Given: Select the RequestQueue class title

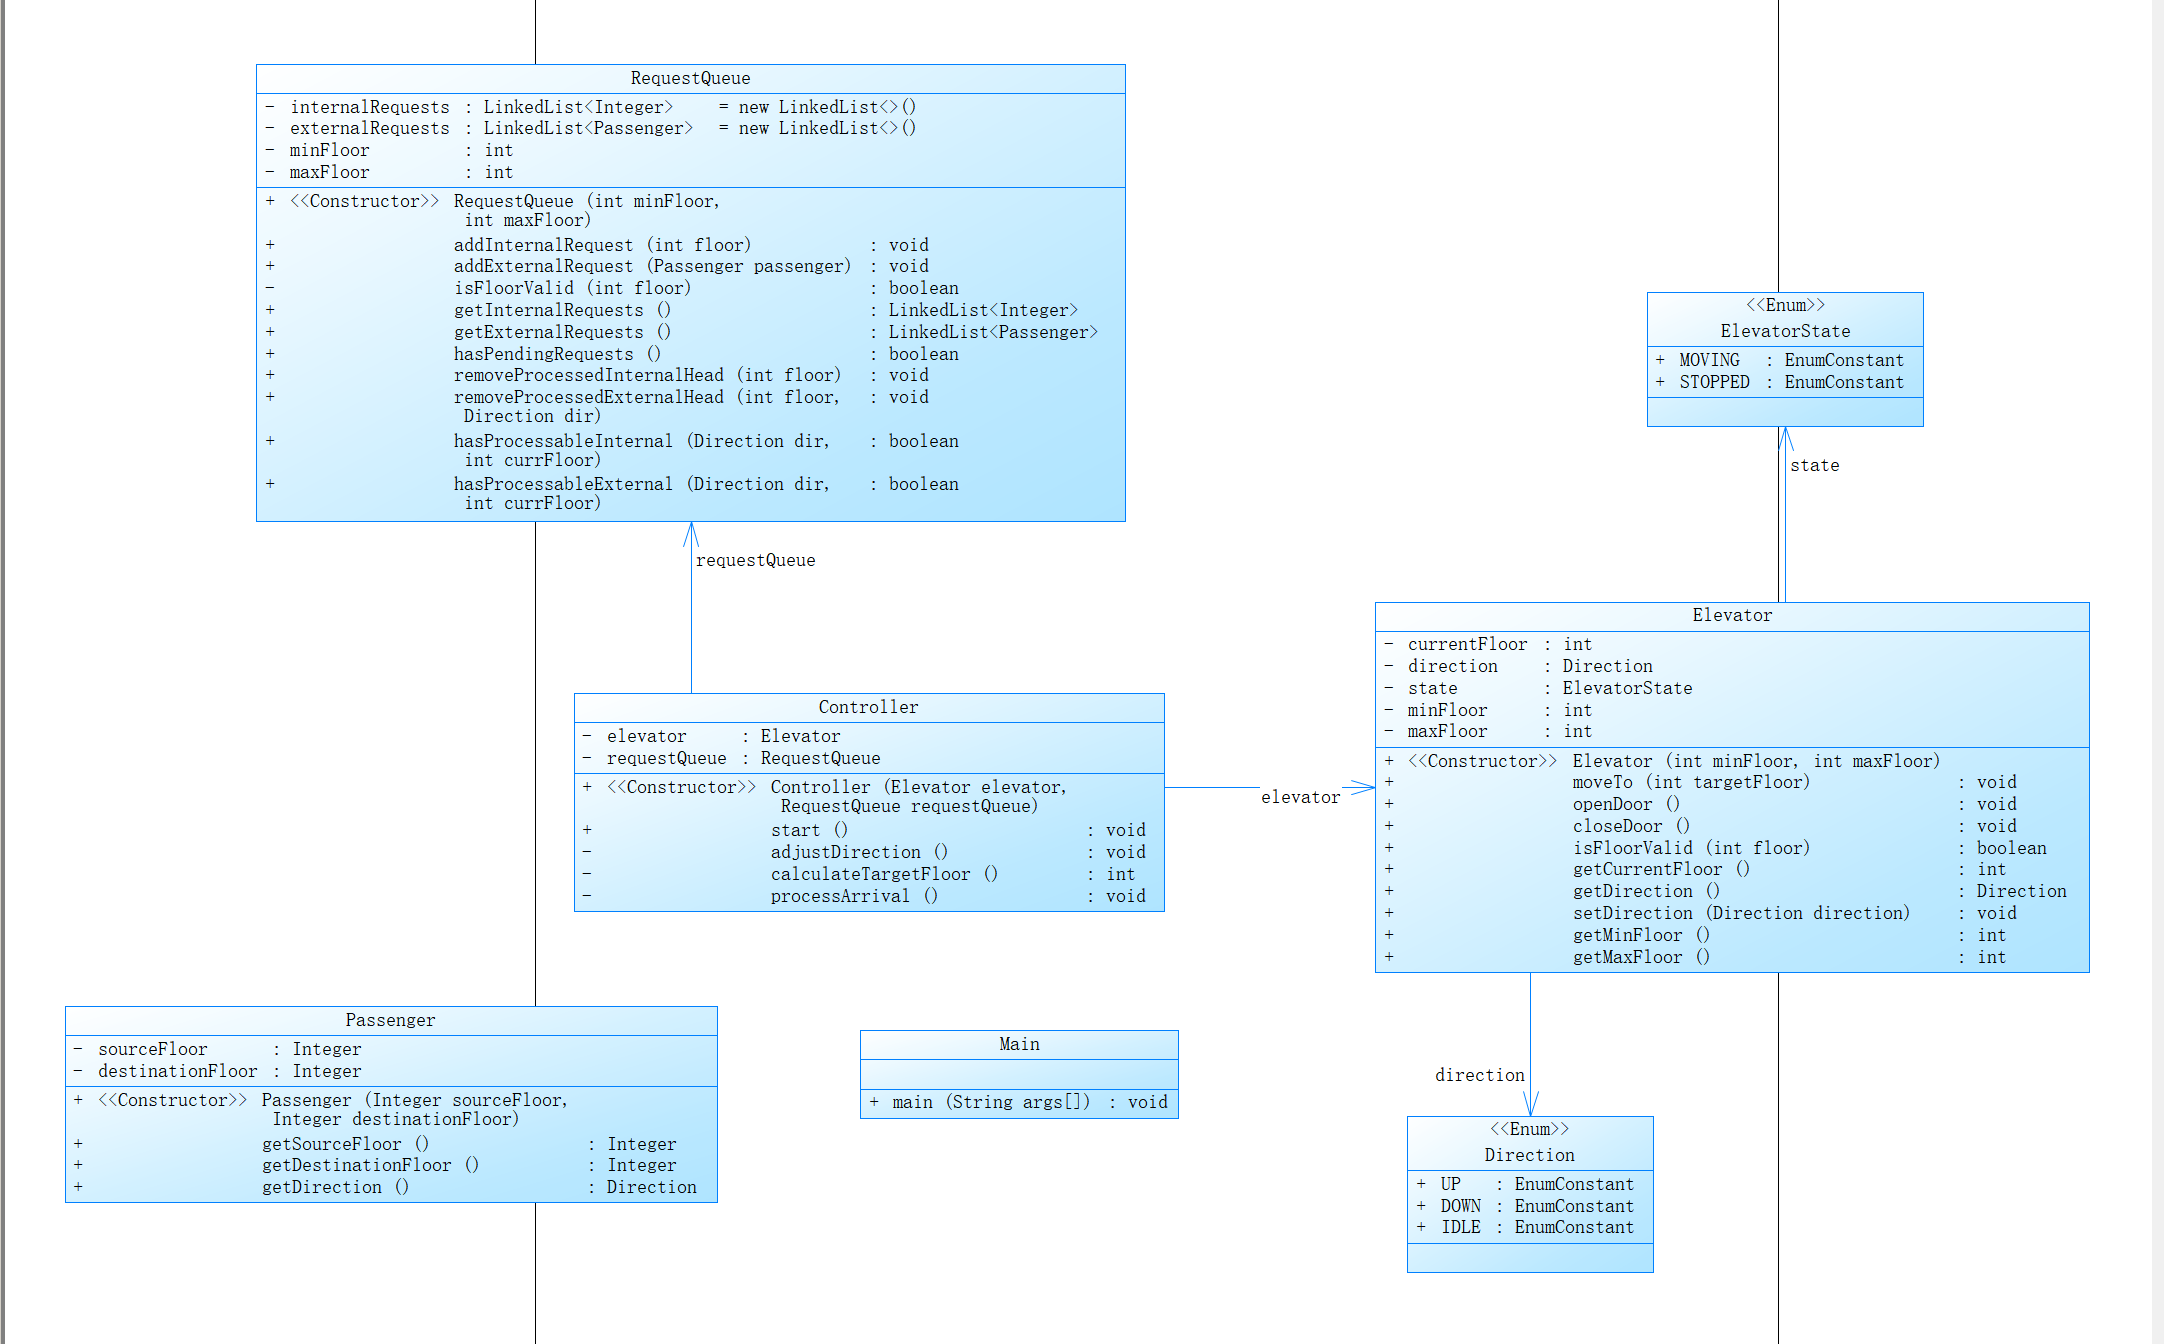Looking at the screenshot, I should click(690, 78).
